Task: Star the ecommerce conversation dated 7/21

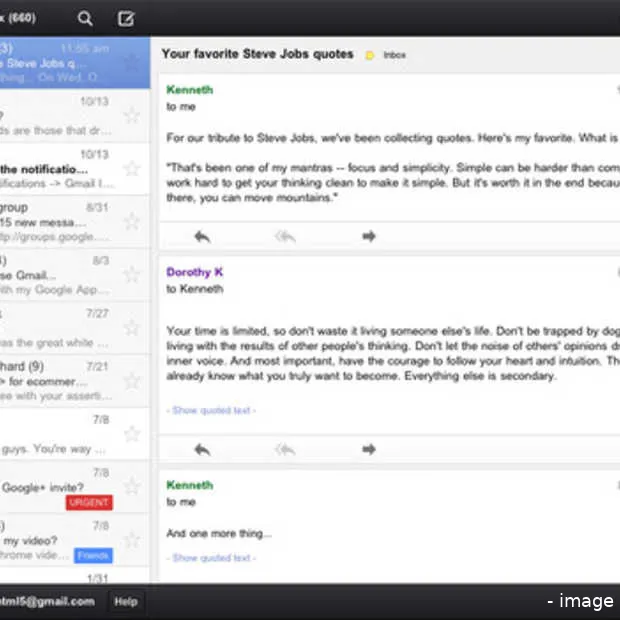Action: pos(132,381)
